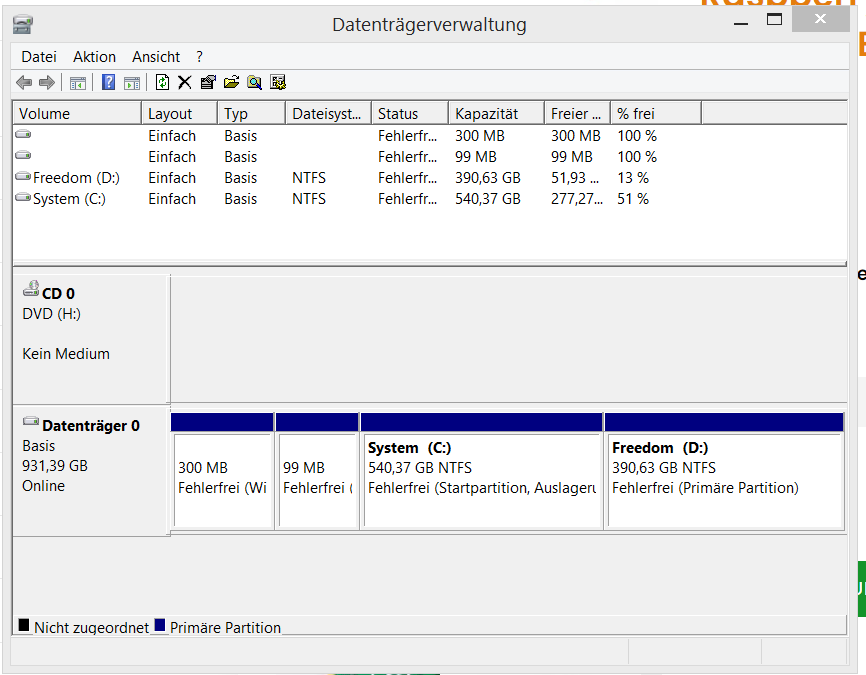
Task: Select the System (C:) partition block in the disk map
Action: 482,471
